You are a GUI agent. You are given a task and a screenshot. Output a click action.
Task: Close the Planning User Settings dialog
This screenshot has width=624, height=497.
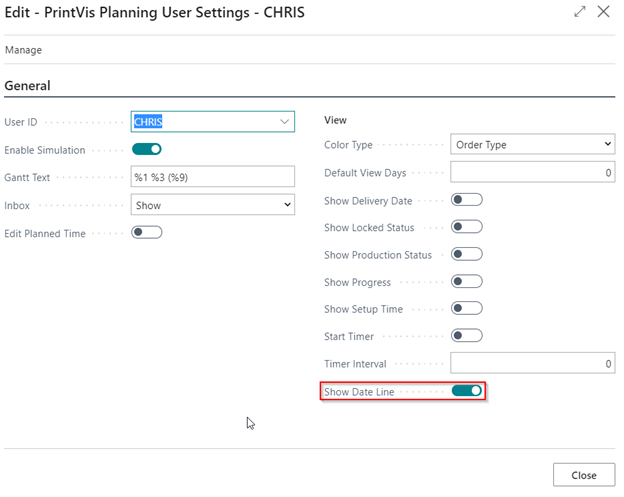click(x=603, y=12)
